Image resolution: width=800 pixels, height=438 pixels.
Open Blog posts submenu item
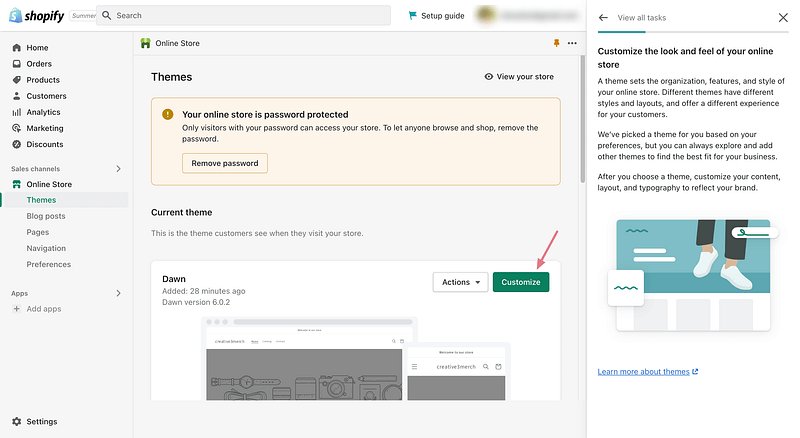coord(46,216)
